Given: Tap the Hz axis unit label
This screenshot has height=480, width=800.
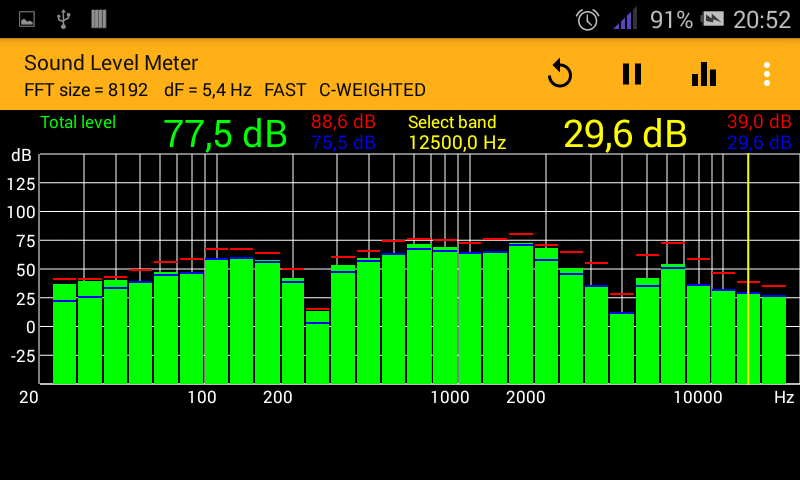Looking at the screenshot, I should (x=784, y=397).
